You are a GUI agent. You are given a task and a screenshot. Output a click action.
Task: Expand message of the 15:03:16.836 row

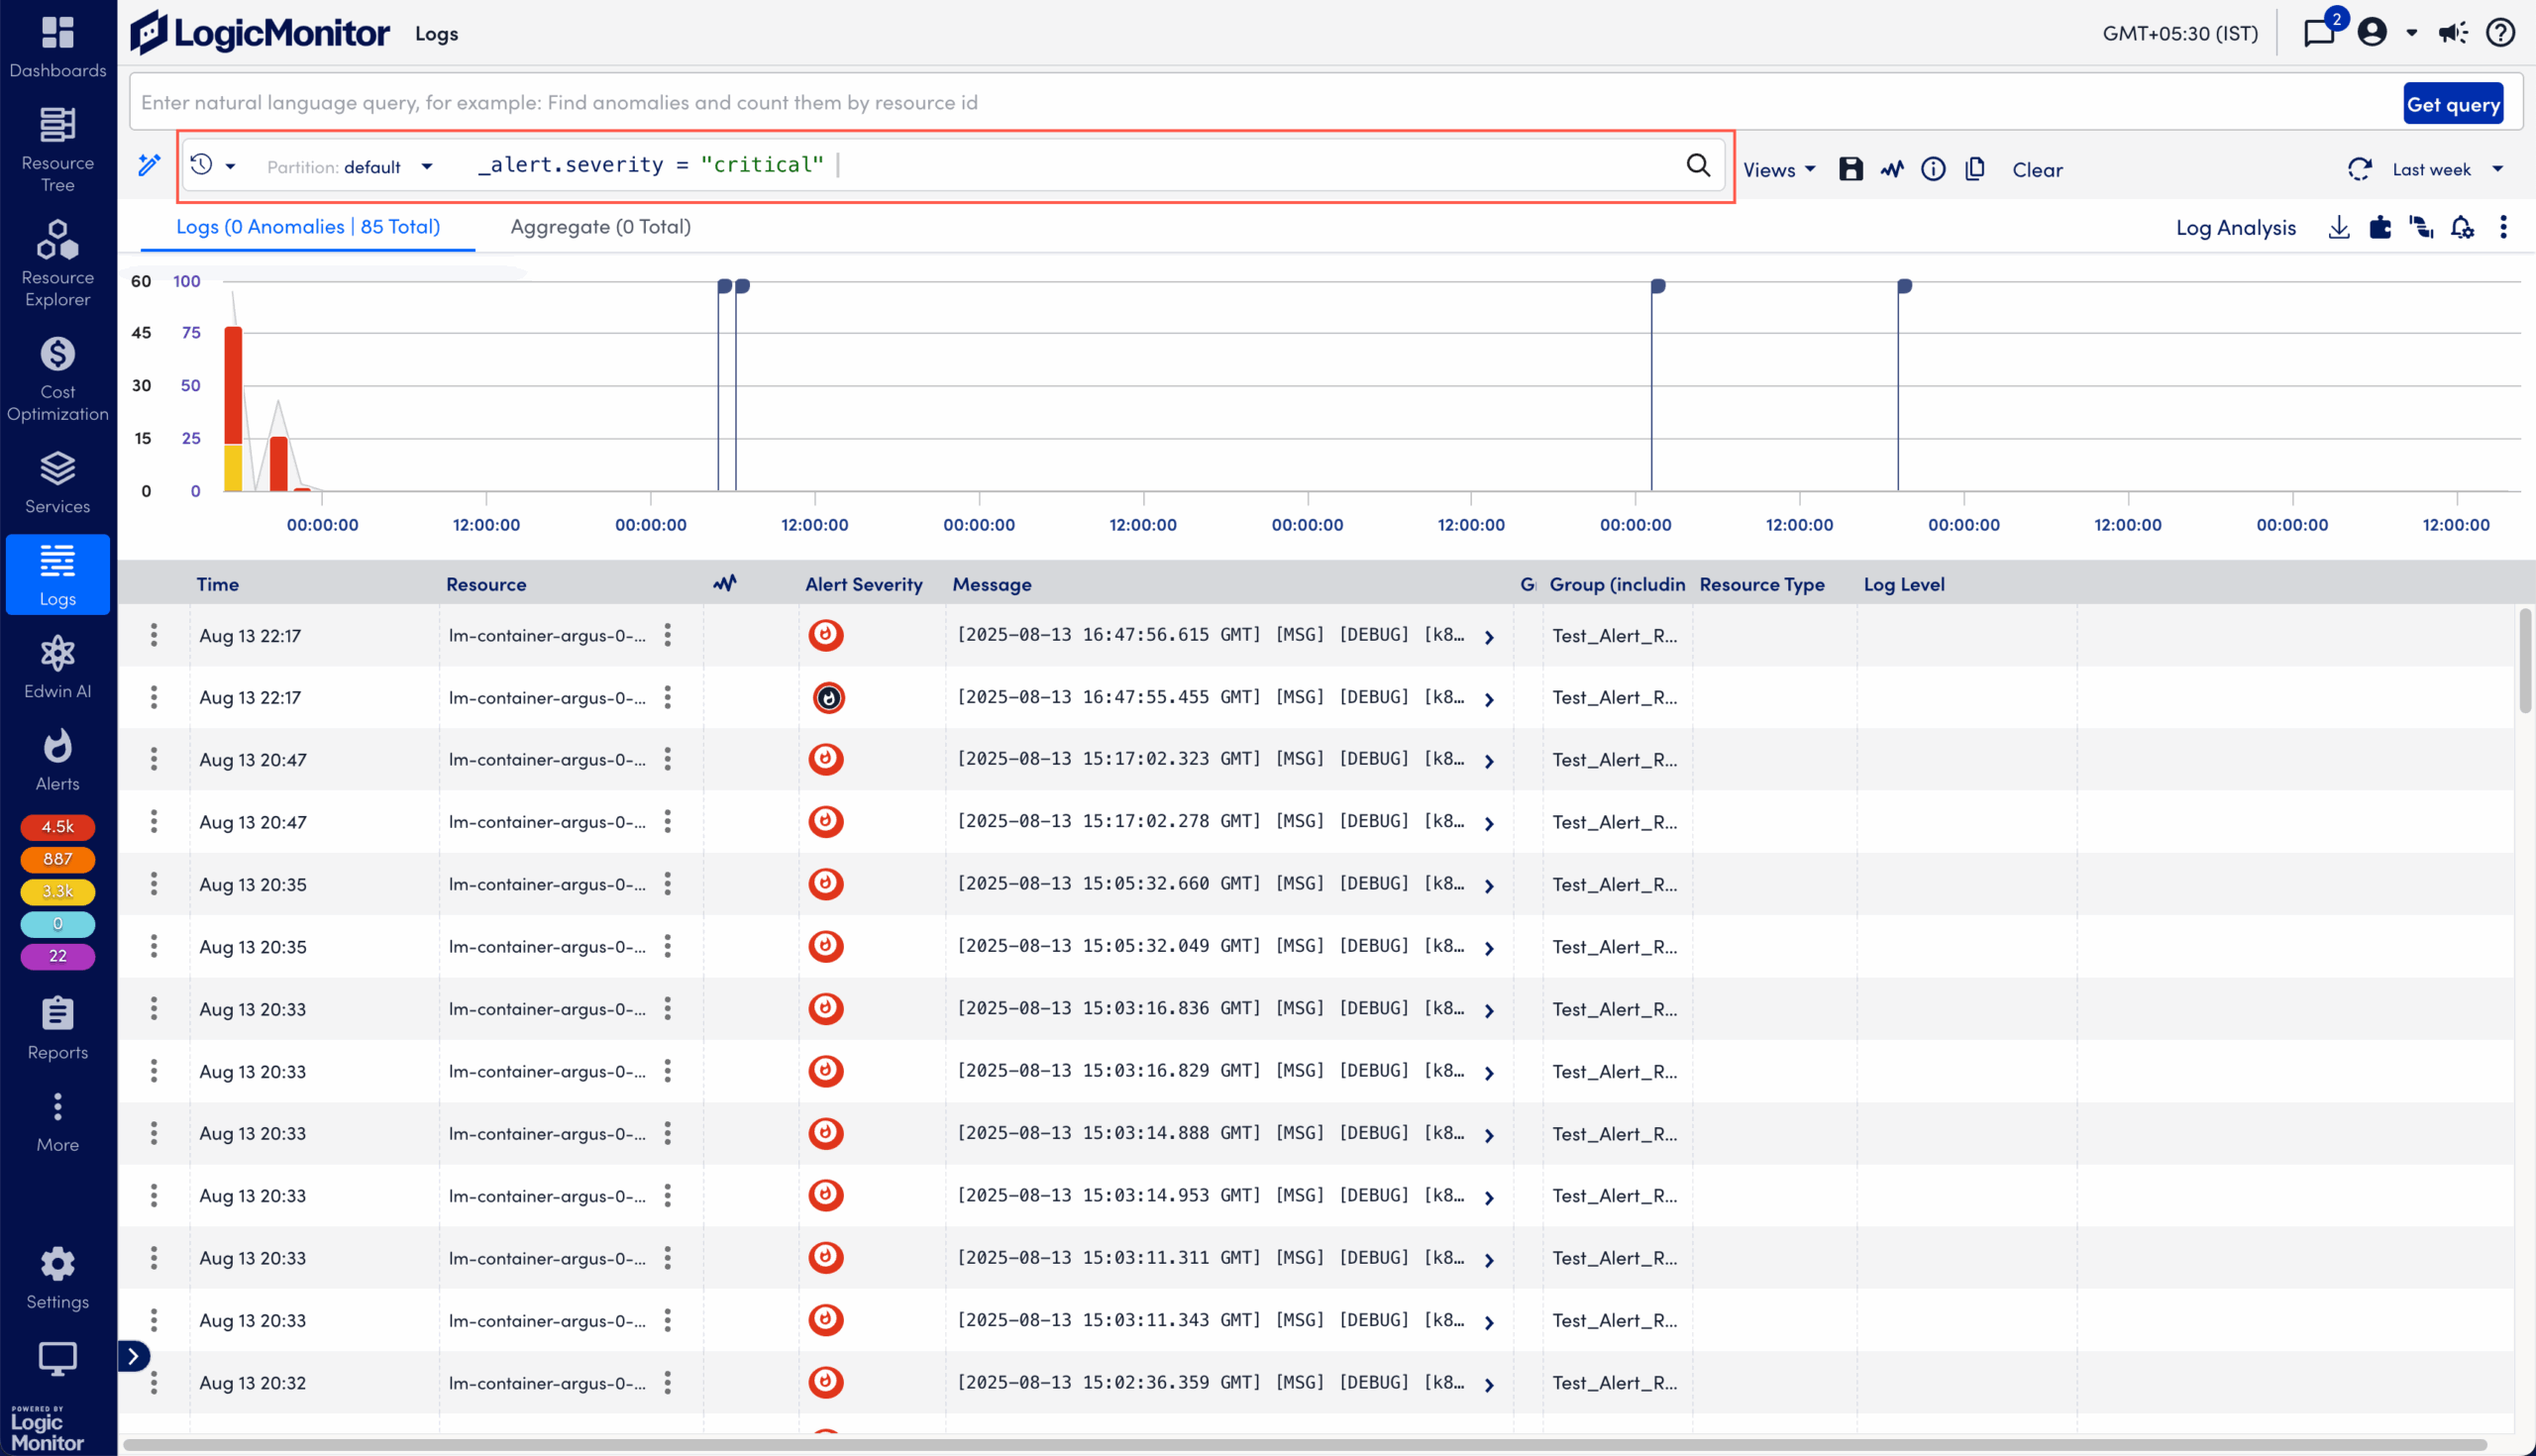click(1489, 1011)
